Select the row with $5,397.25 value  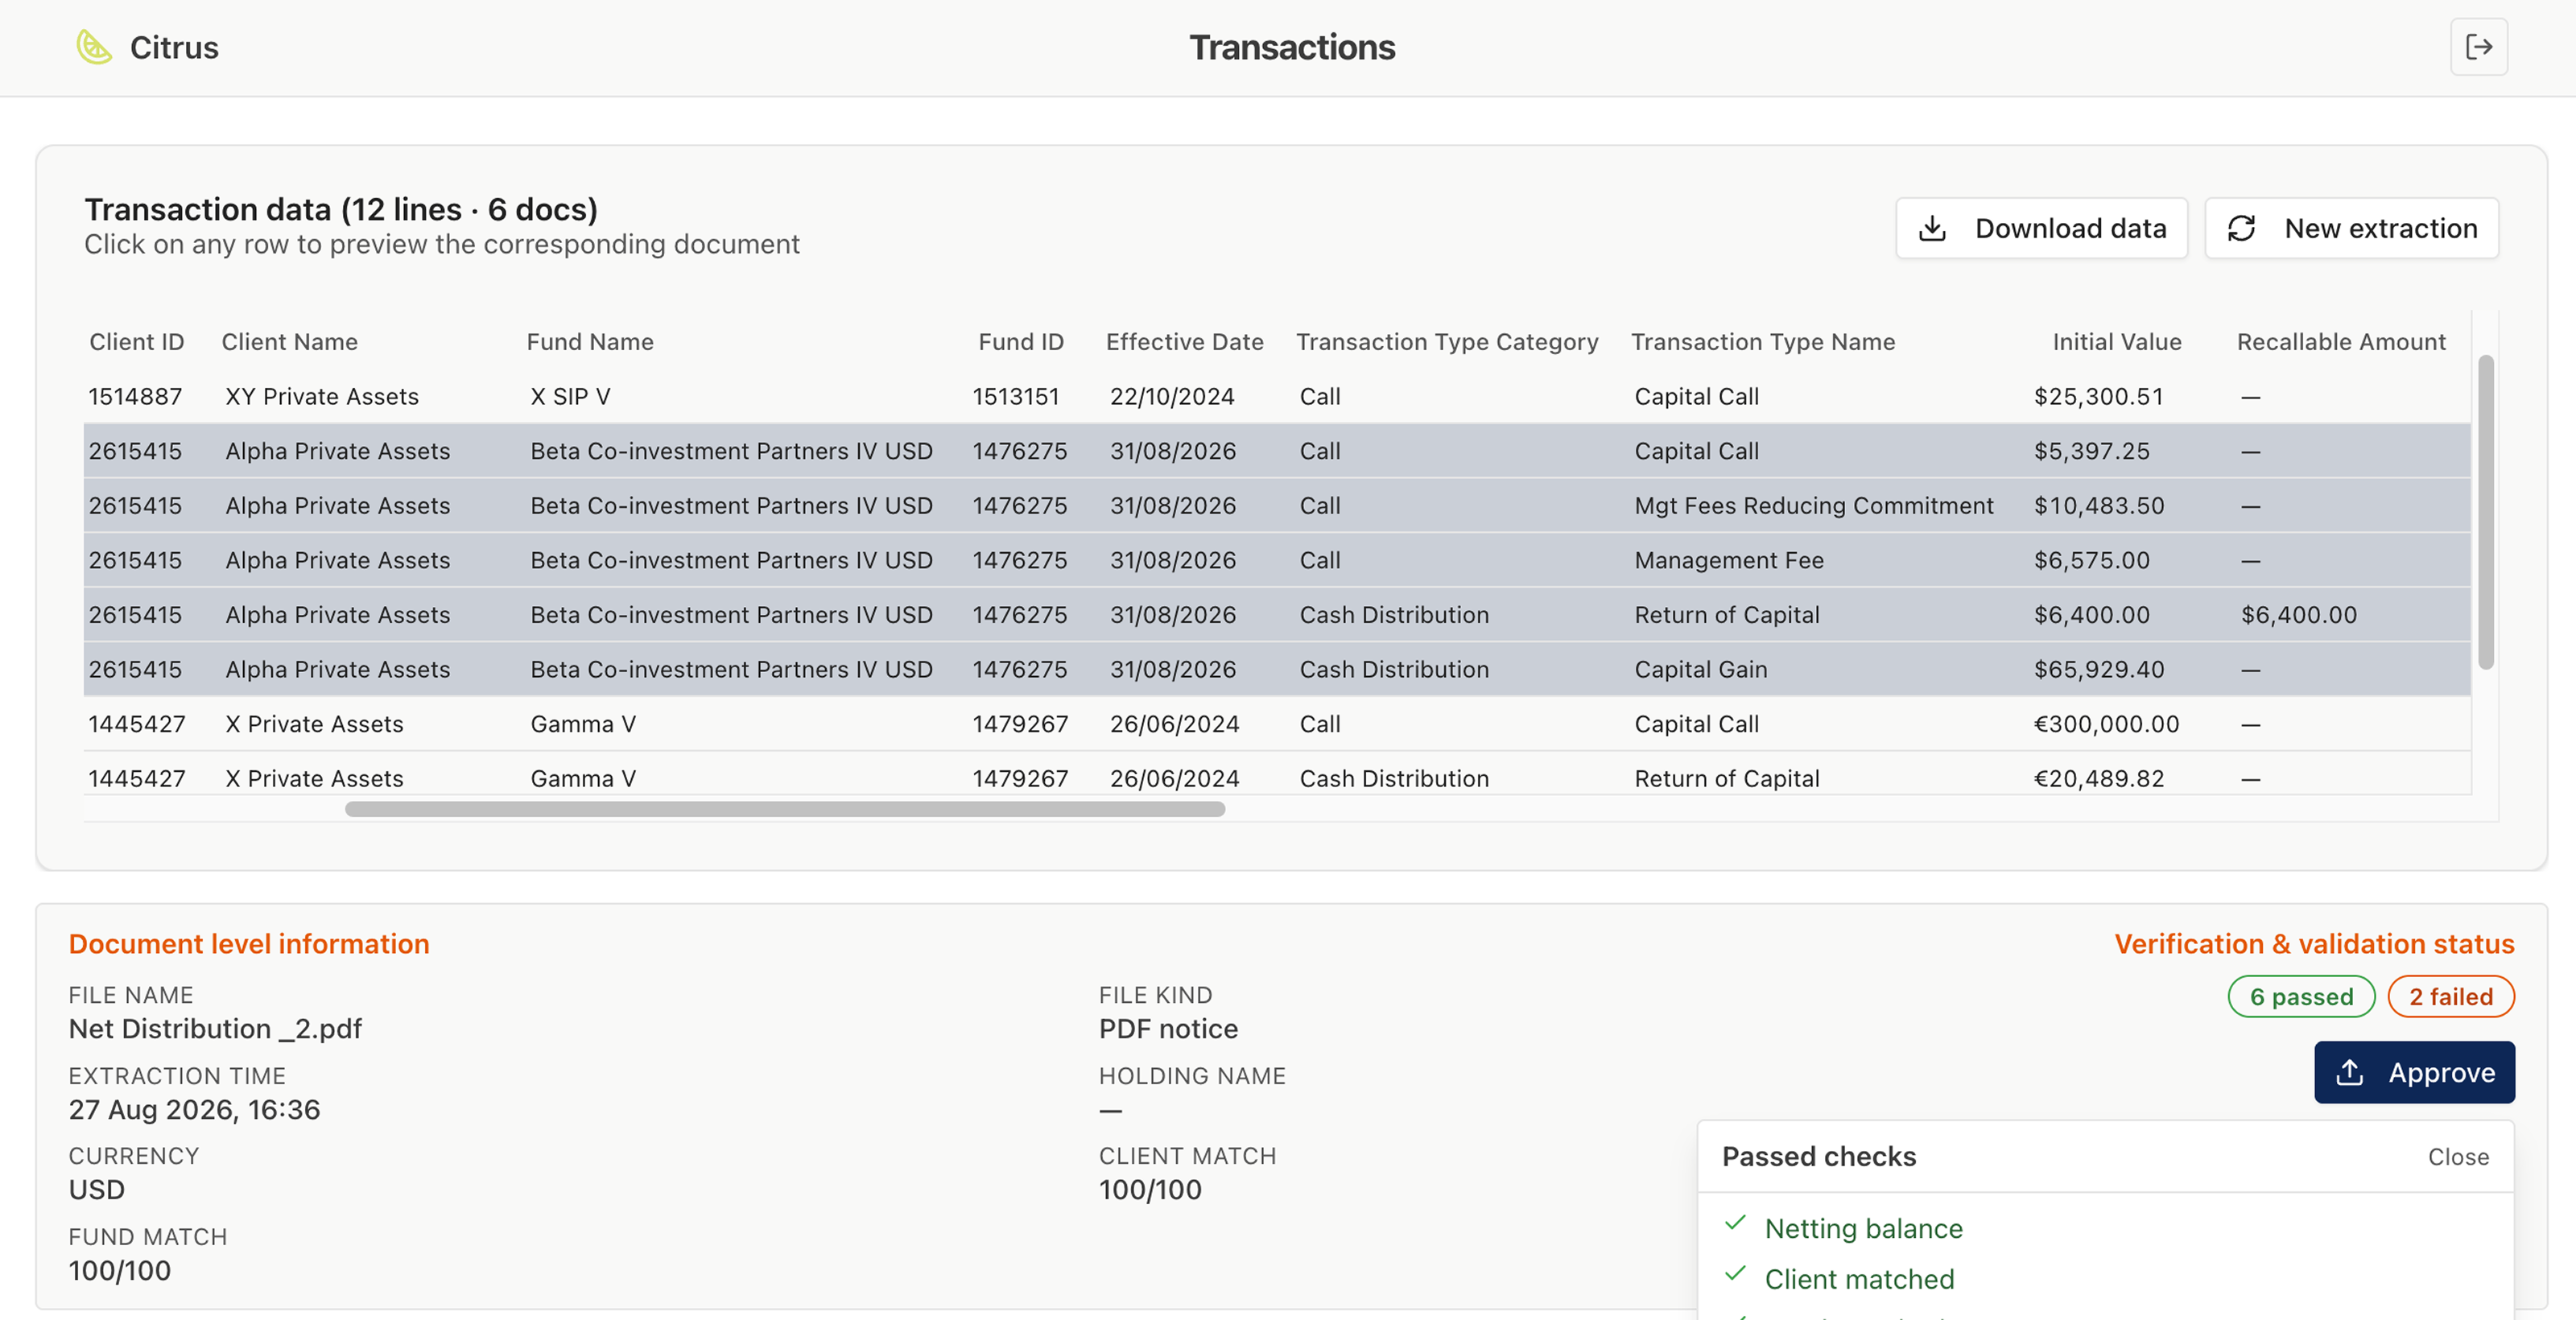click(x=1277, y=451)
